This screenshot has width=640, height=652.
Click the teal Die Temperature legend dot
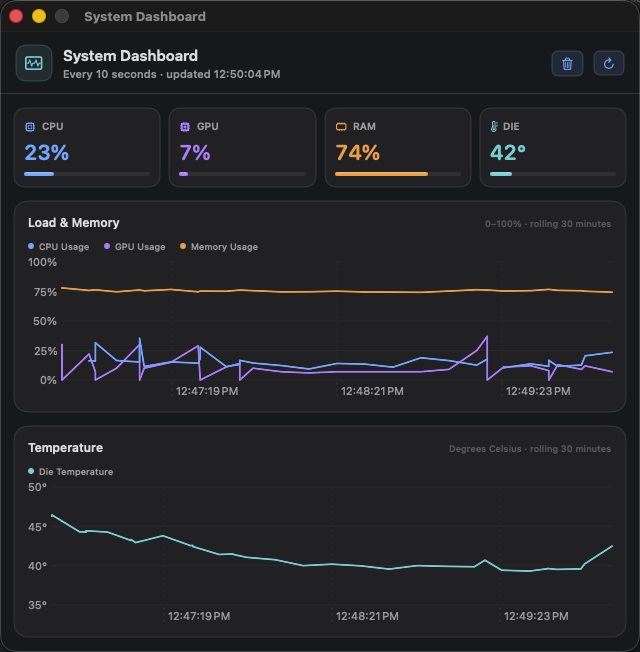point(31,471)
